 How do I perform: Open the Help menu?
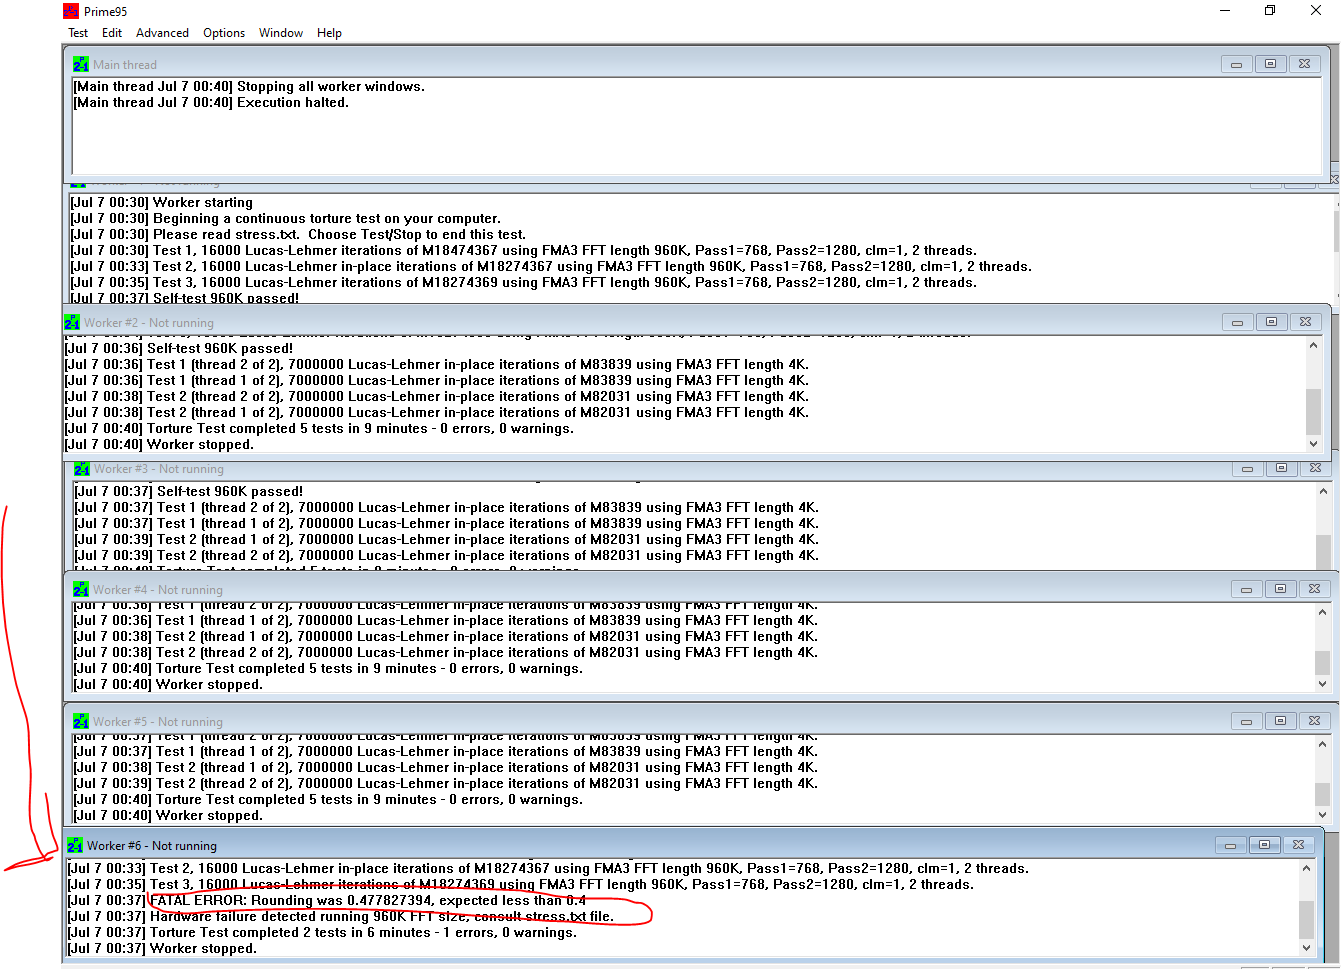(329, 33)
